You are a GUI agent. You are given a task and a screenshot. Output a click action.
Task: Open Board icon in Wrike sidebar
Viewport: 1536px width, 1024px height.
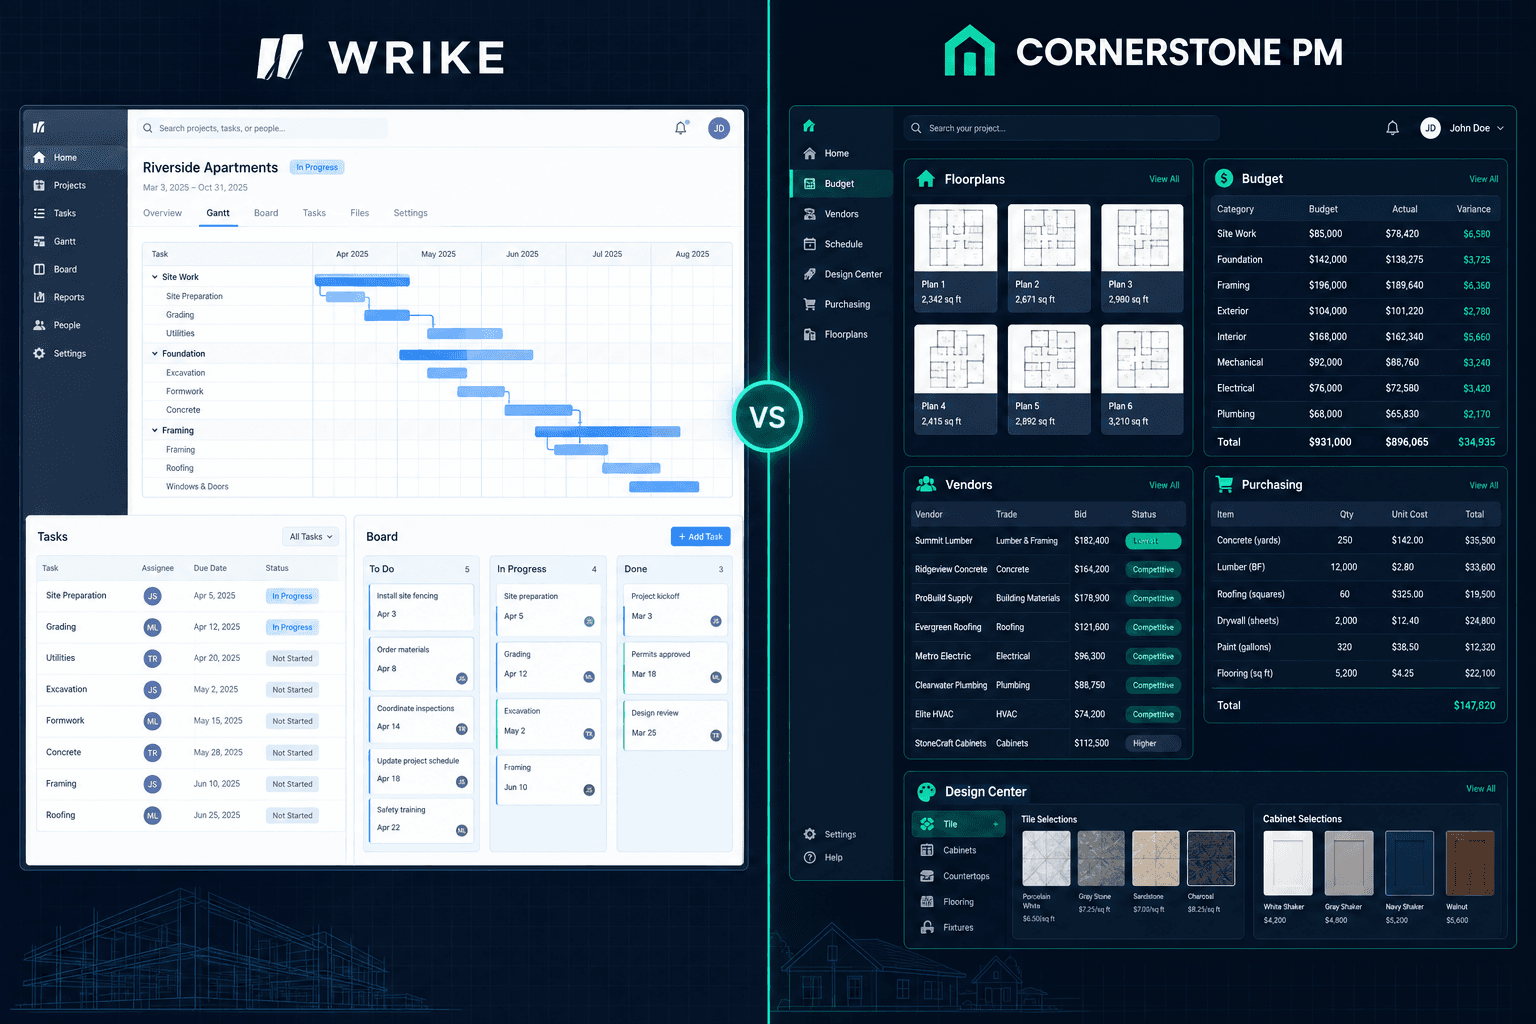point(39,269)
